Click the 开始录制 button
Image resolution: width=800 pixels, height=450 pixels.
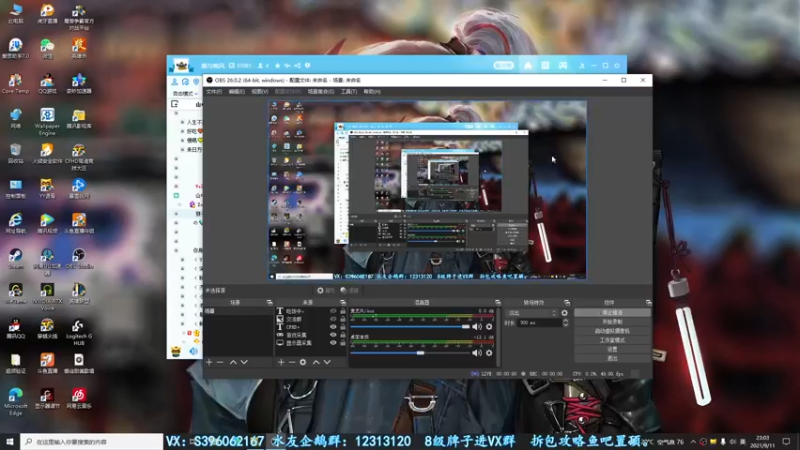click(612, 322)
